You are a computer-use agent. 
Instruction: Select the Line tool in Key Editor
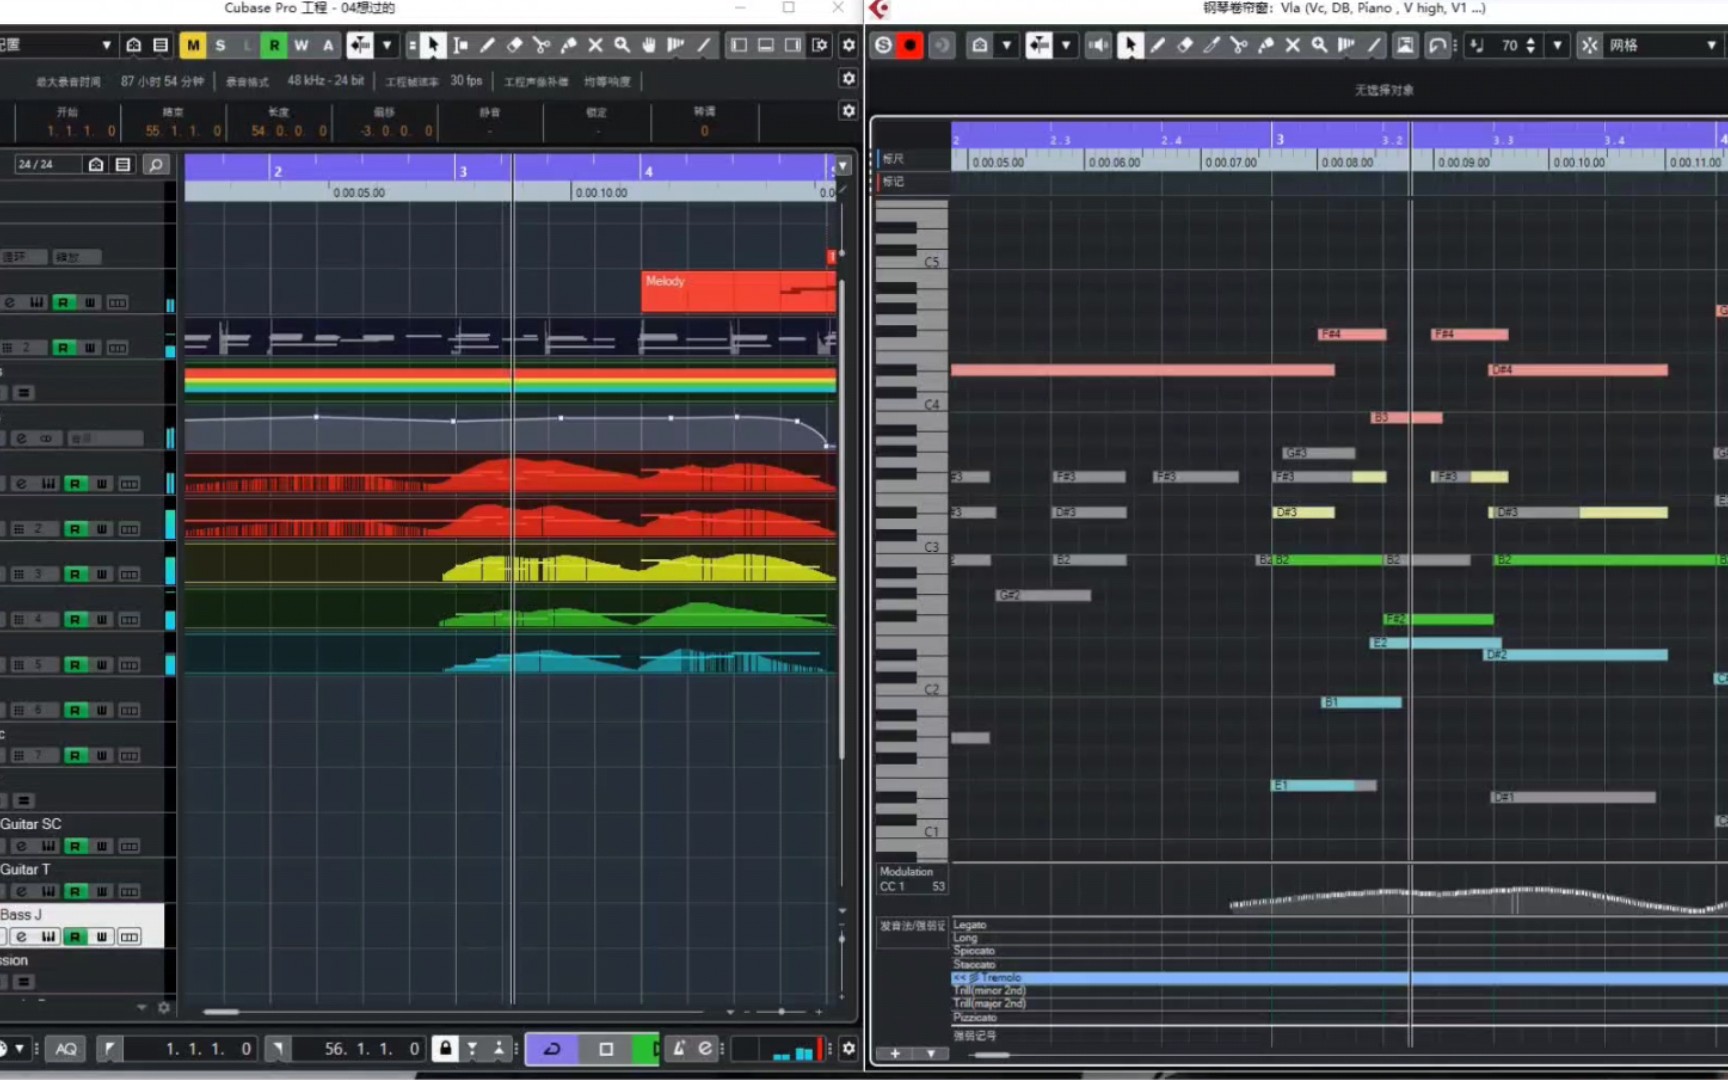(1374, 45)
